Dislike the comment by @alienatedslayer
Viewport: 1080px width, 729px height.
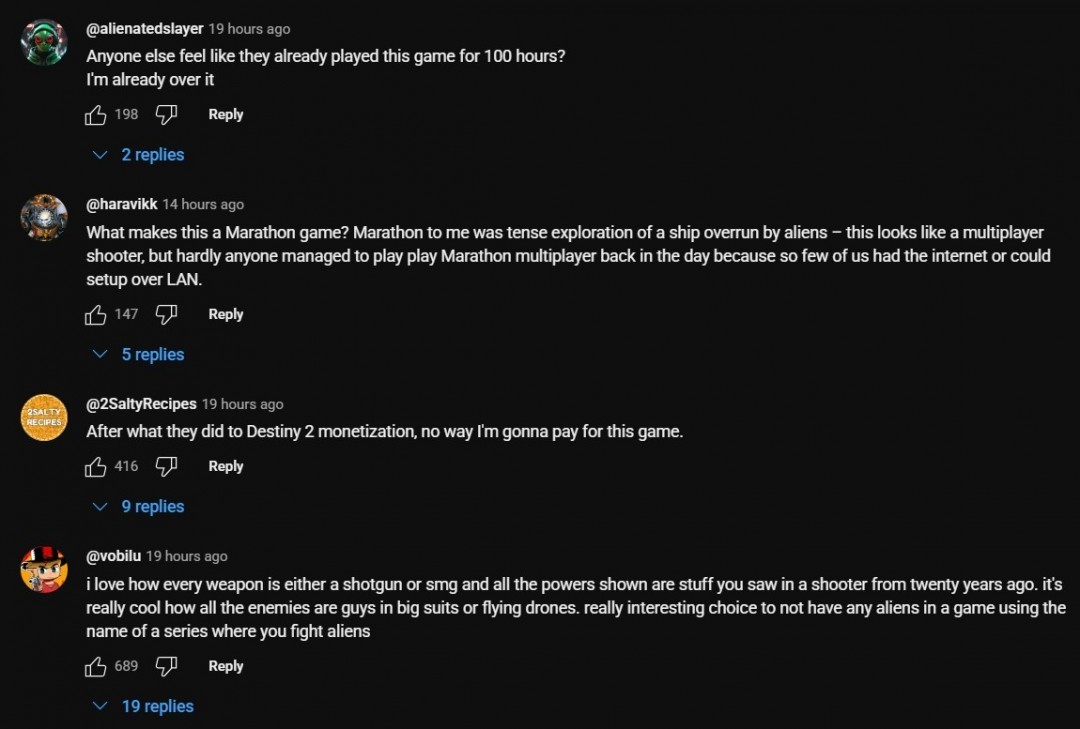pos(167,115)
